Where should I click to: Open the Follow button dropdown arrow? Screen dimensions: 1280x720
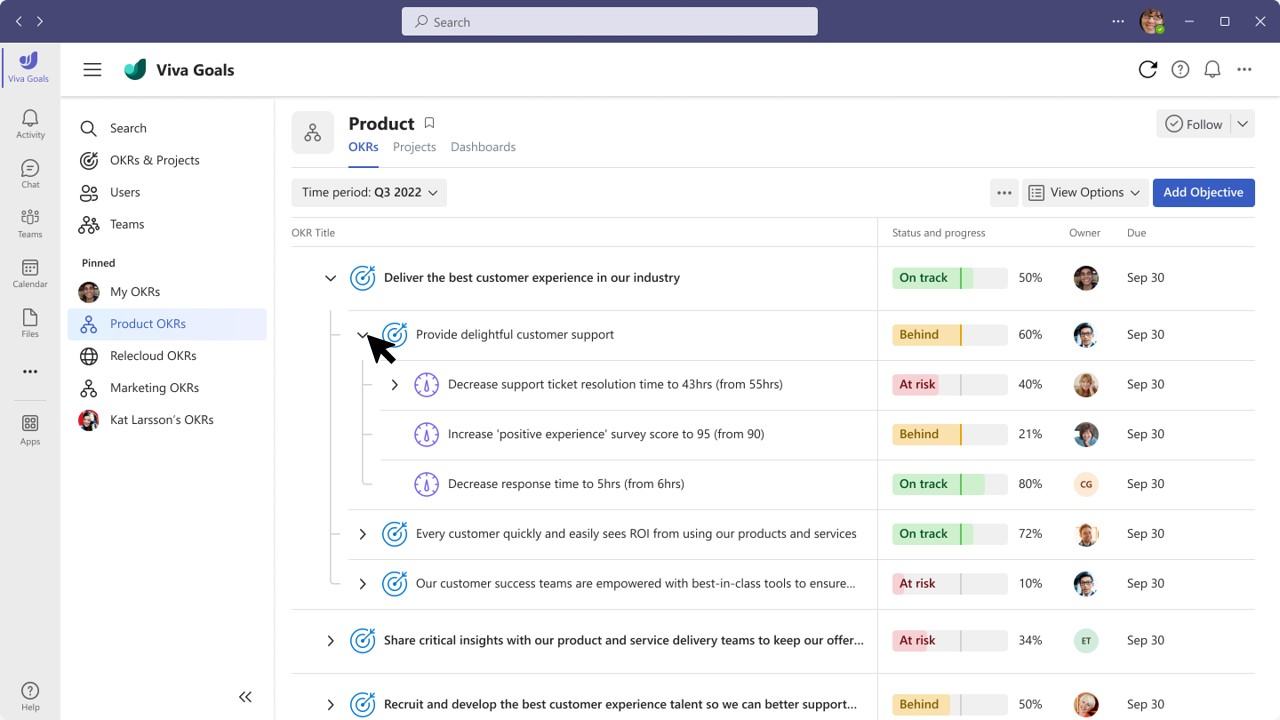click(x=1242, y=124)
